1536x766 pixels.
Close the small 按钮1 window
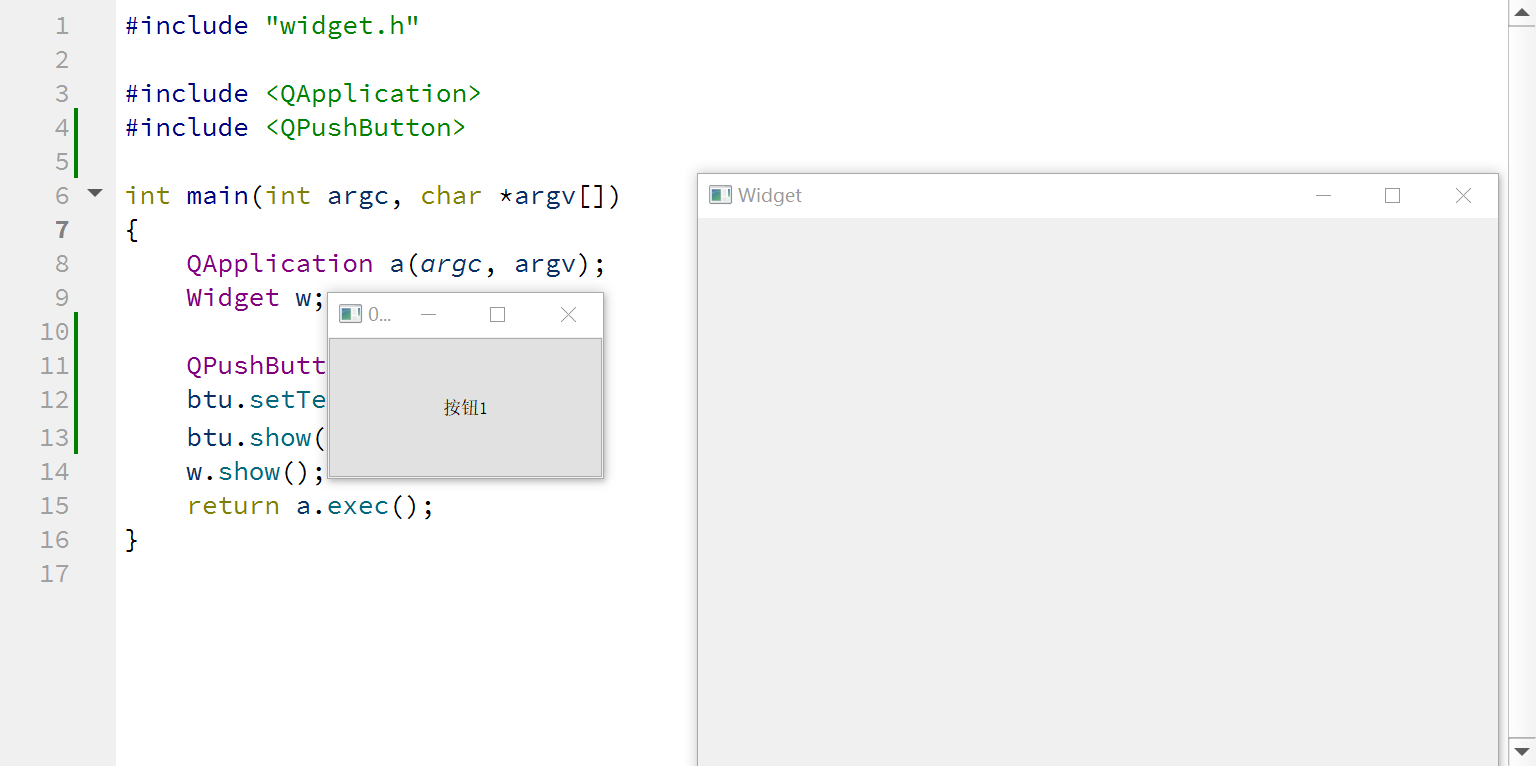[568, 314]
